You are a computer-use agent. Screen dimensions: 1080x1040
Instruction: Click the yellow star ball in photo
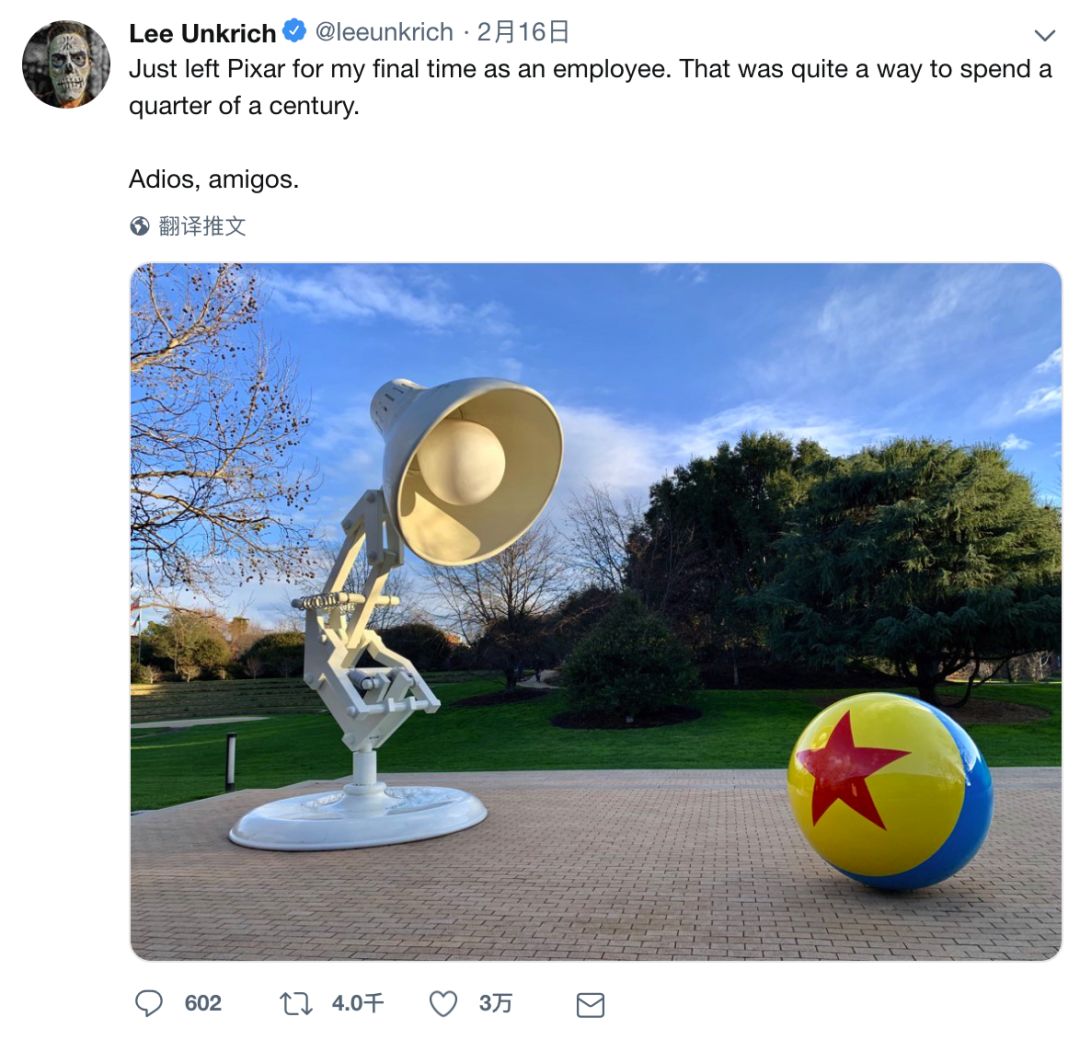point(890,791)
